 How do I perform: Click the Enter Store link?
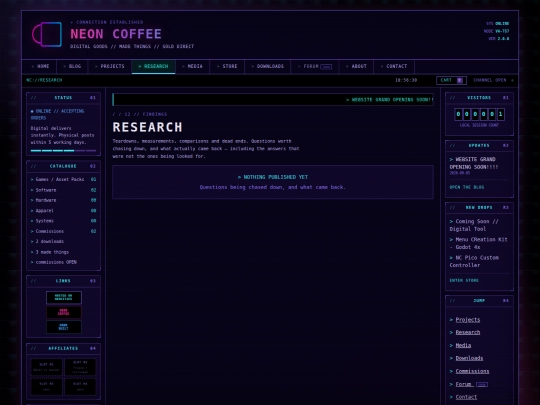(464, 280)
